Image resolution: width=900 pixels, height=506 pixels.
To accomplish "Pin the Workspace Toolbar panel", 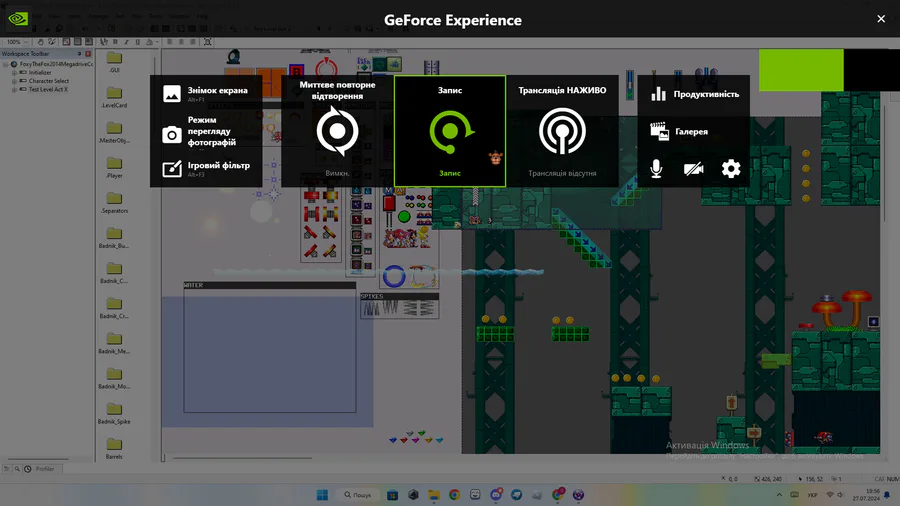I will (79, 54).
